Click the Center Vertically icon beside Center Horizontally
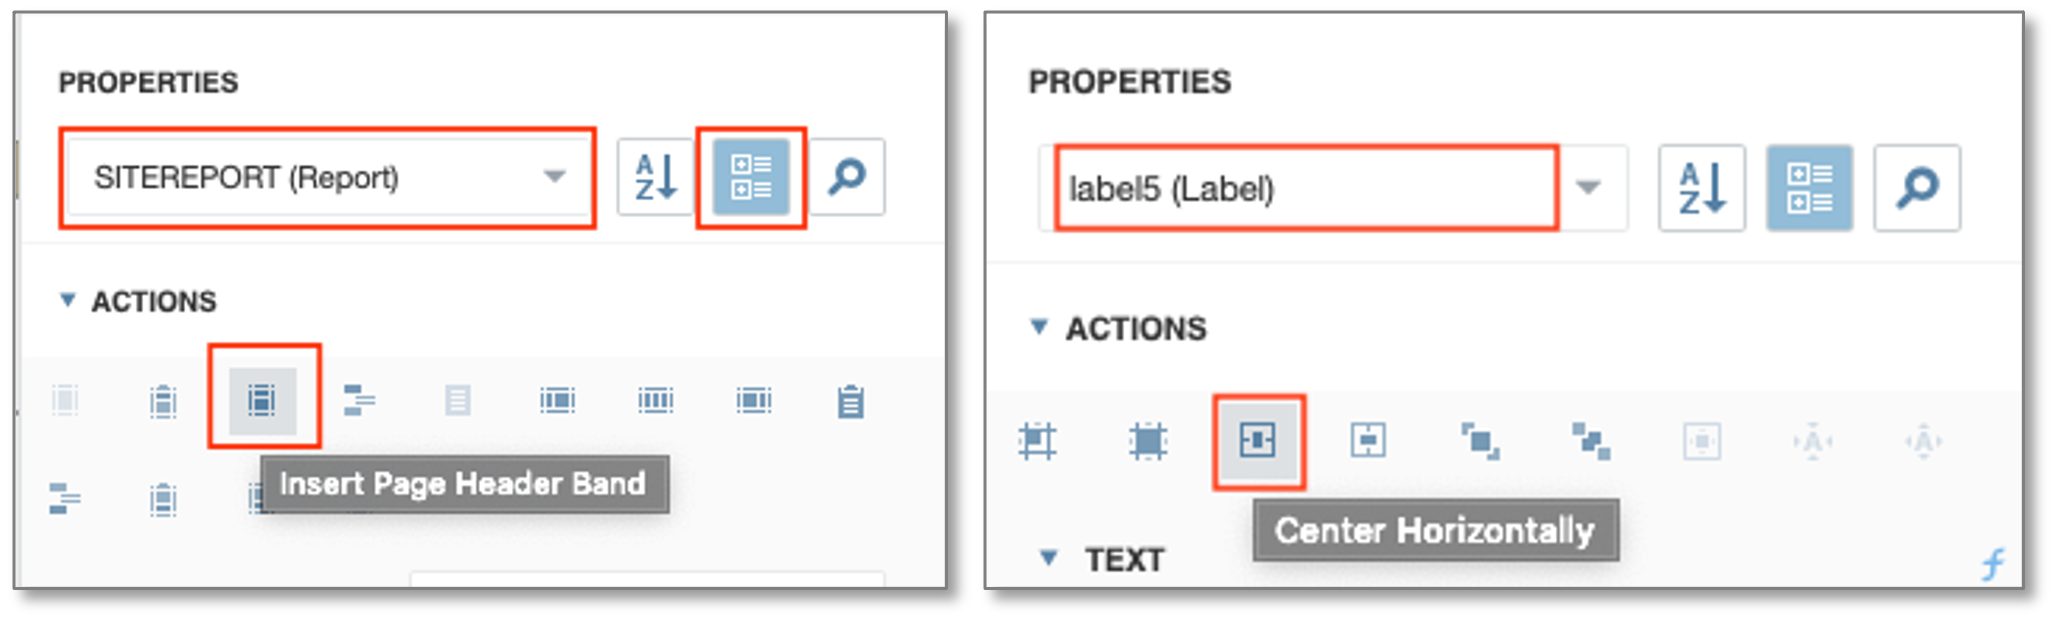The height and width of the screenshot is (618, 2057). [1368, 440]
